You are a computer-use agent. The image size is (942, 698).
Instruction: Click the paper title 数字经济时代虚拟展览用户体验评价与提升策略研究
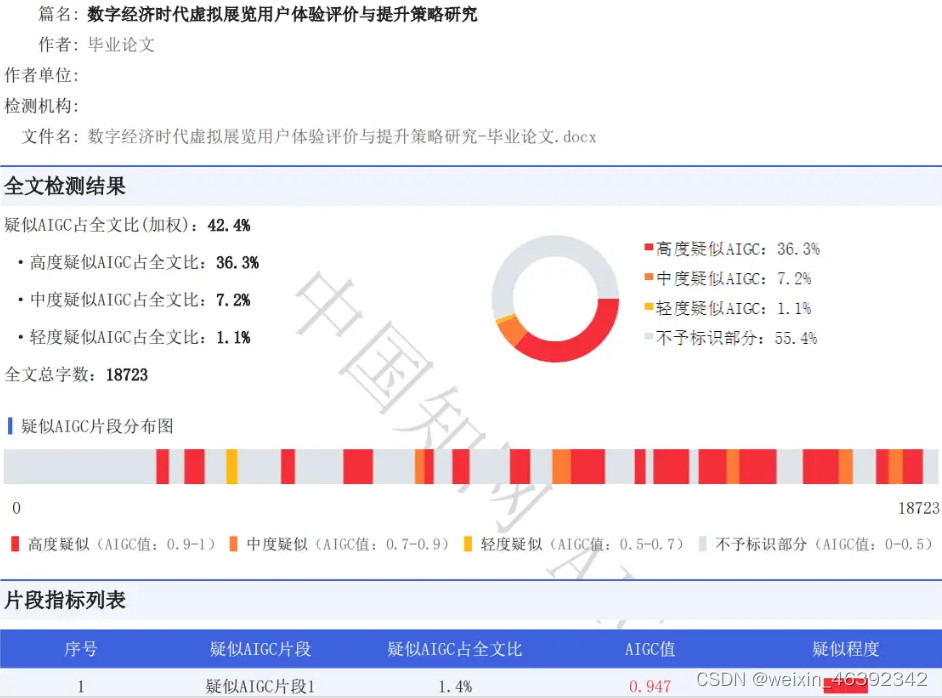click(282, 14)
